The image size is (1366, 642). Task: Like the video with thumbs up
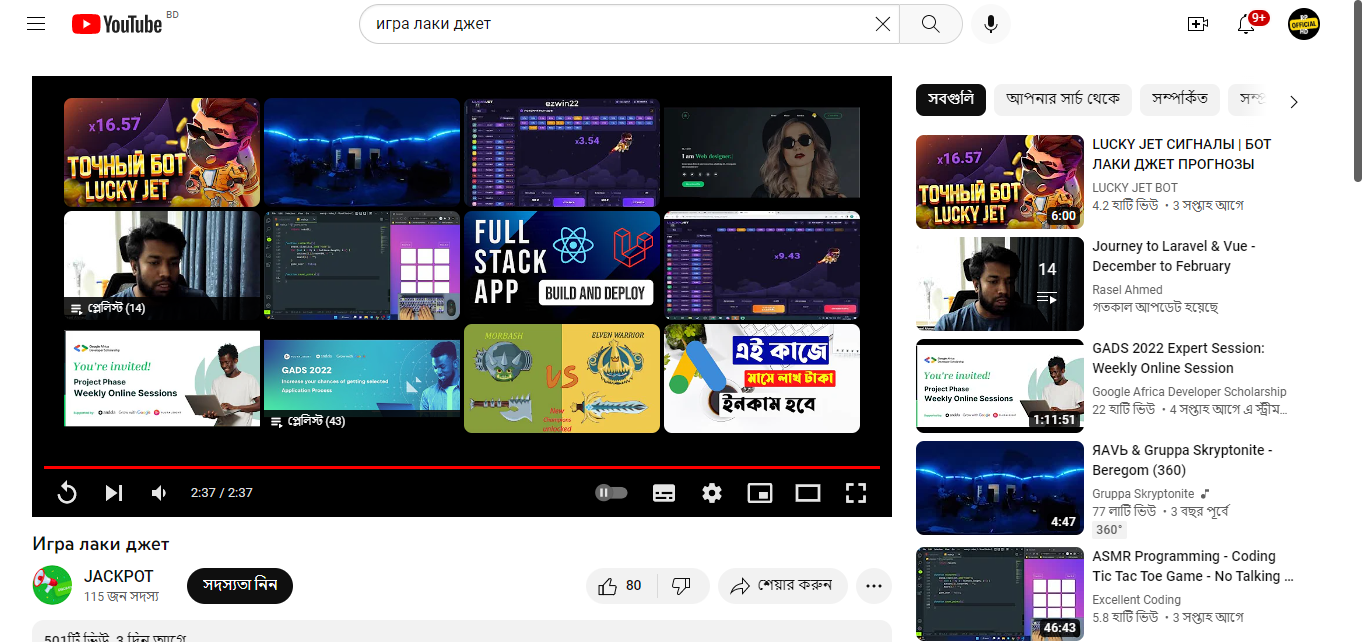(620, 586)
